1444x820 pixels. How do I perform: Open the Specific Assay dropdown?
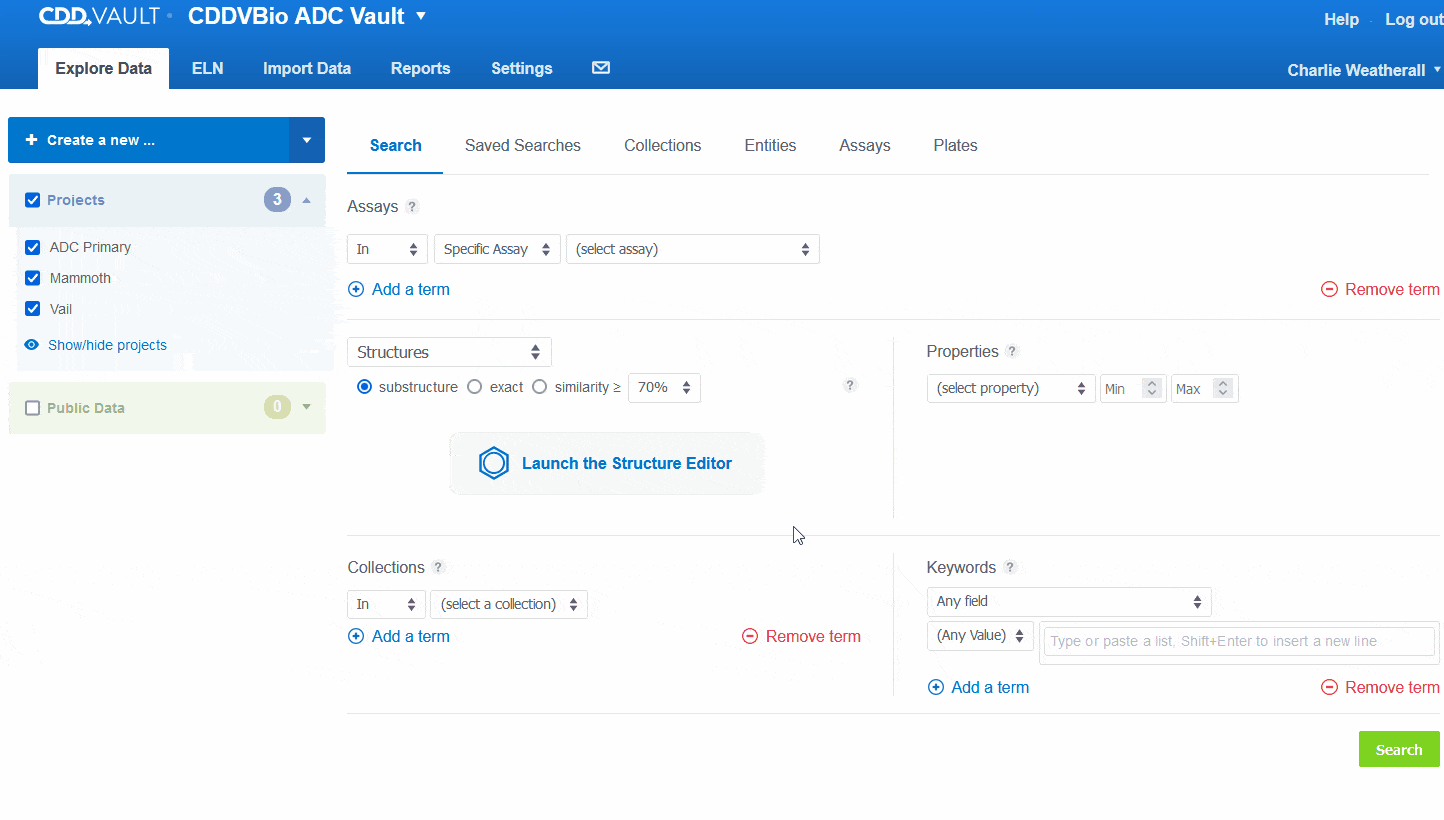click(497, 248)
